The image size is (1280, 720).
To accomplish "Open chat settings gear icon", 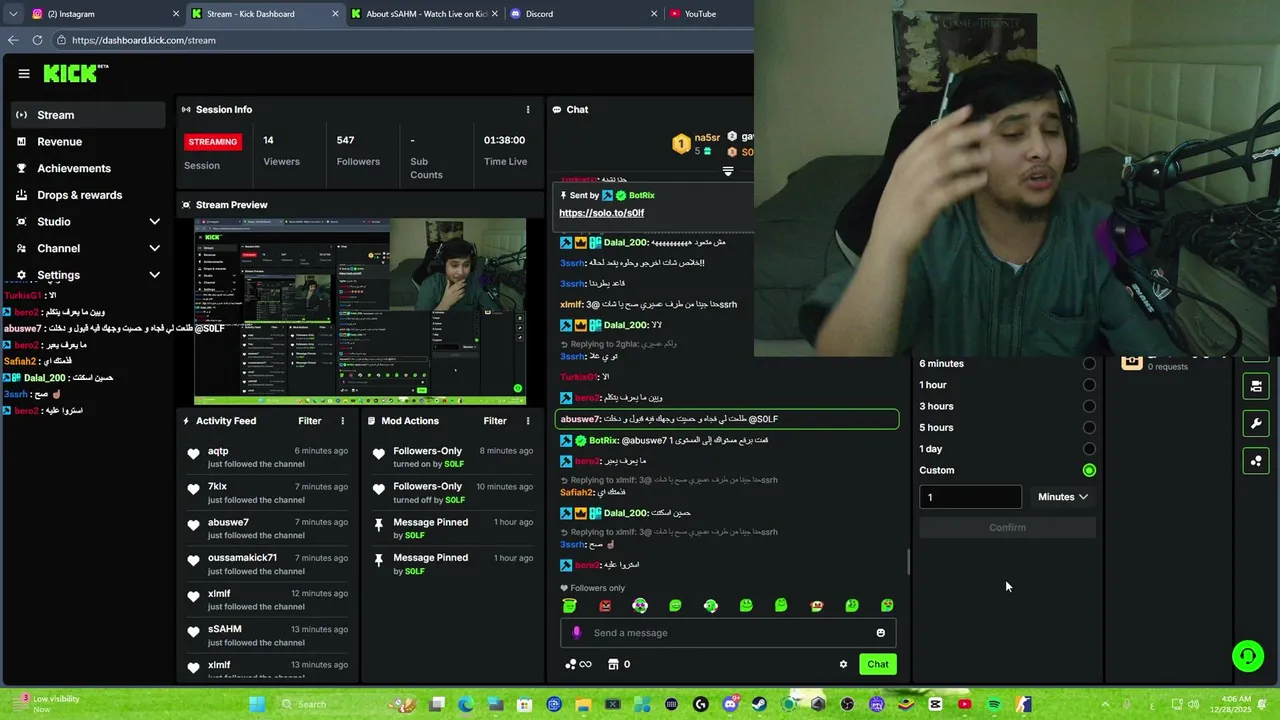I will coord(843,664).
